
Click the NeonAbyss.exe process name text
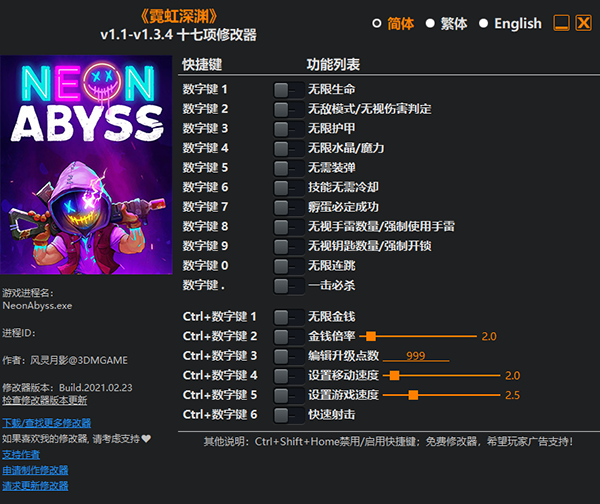tap(37, 306)
